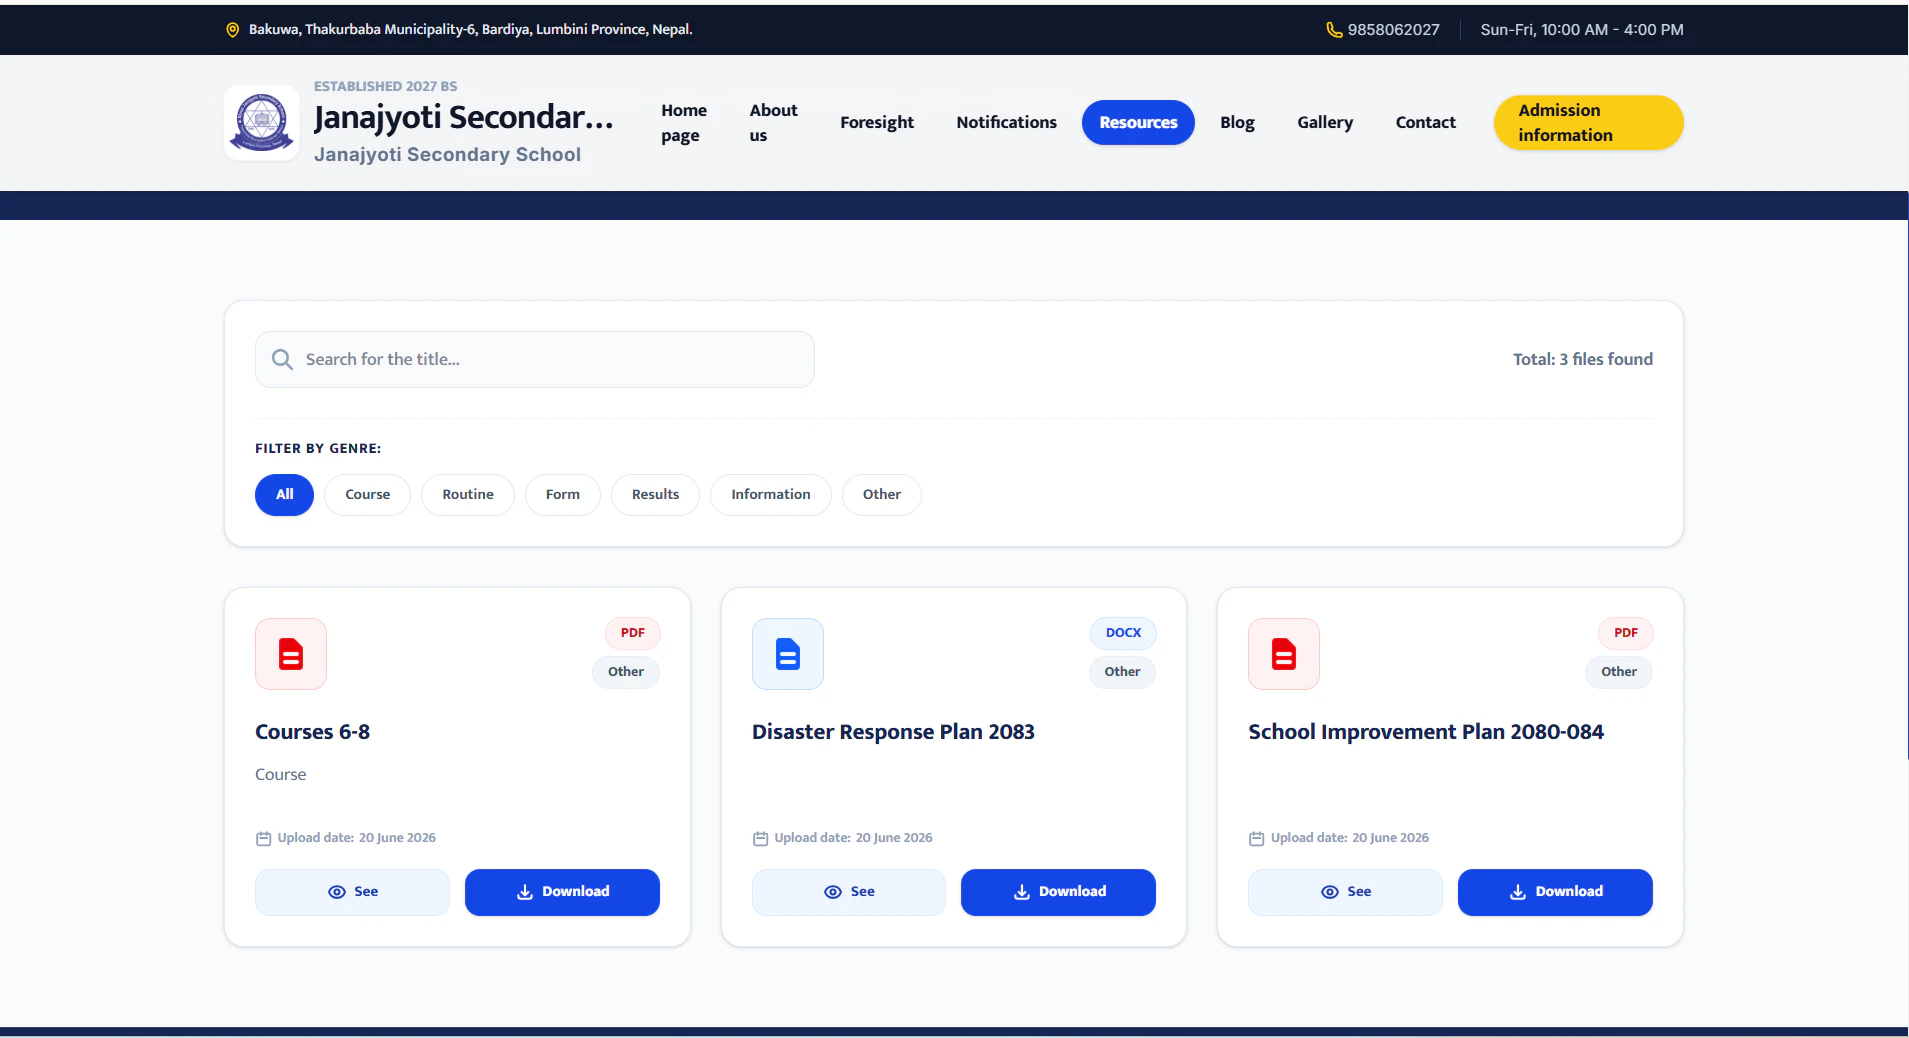1909x1038 pixels.
Task: Go to About us page
Action: coord(773,123)
